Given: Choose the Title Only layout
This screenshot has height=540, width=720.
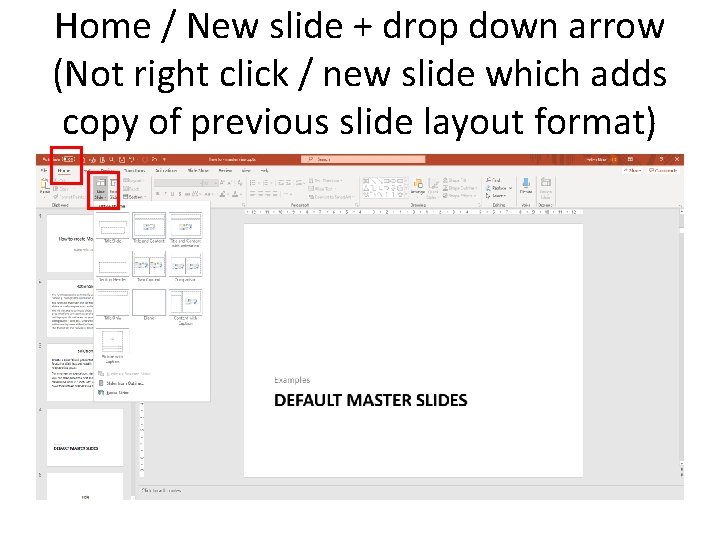Looking at the screenshot, I should pyautogui.click(x=112, y=305).
